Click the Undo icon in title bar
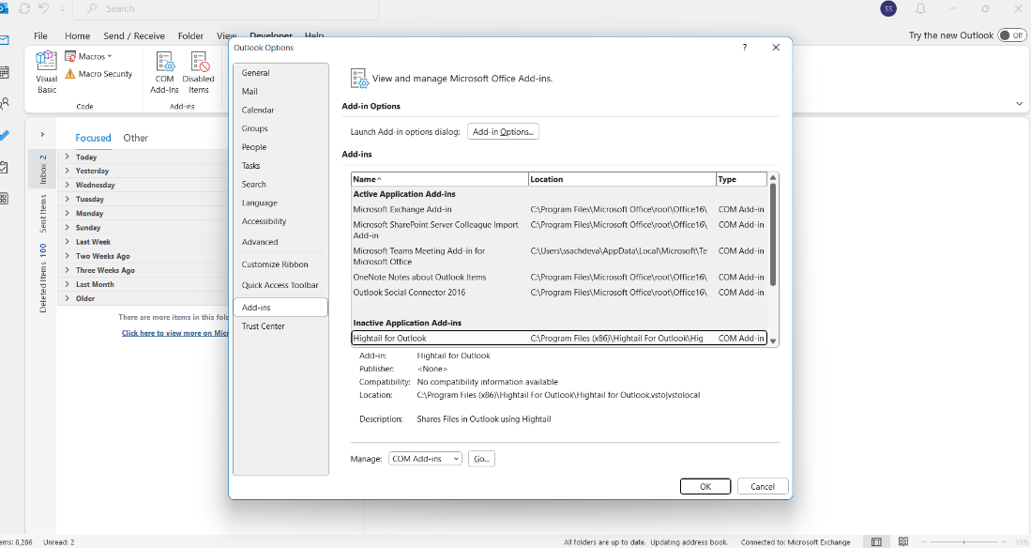The image size is (1033, 551). click(44, 9)
